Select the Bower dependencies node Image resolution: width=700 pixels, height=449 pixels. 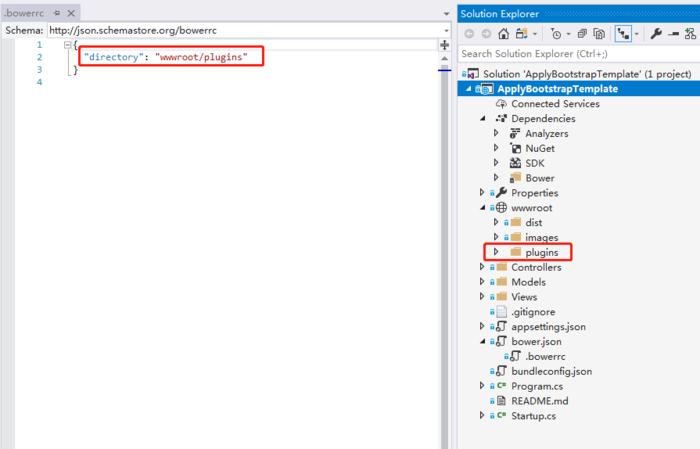pos(540,178)
